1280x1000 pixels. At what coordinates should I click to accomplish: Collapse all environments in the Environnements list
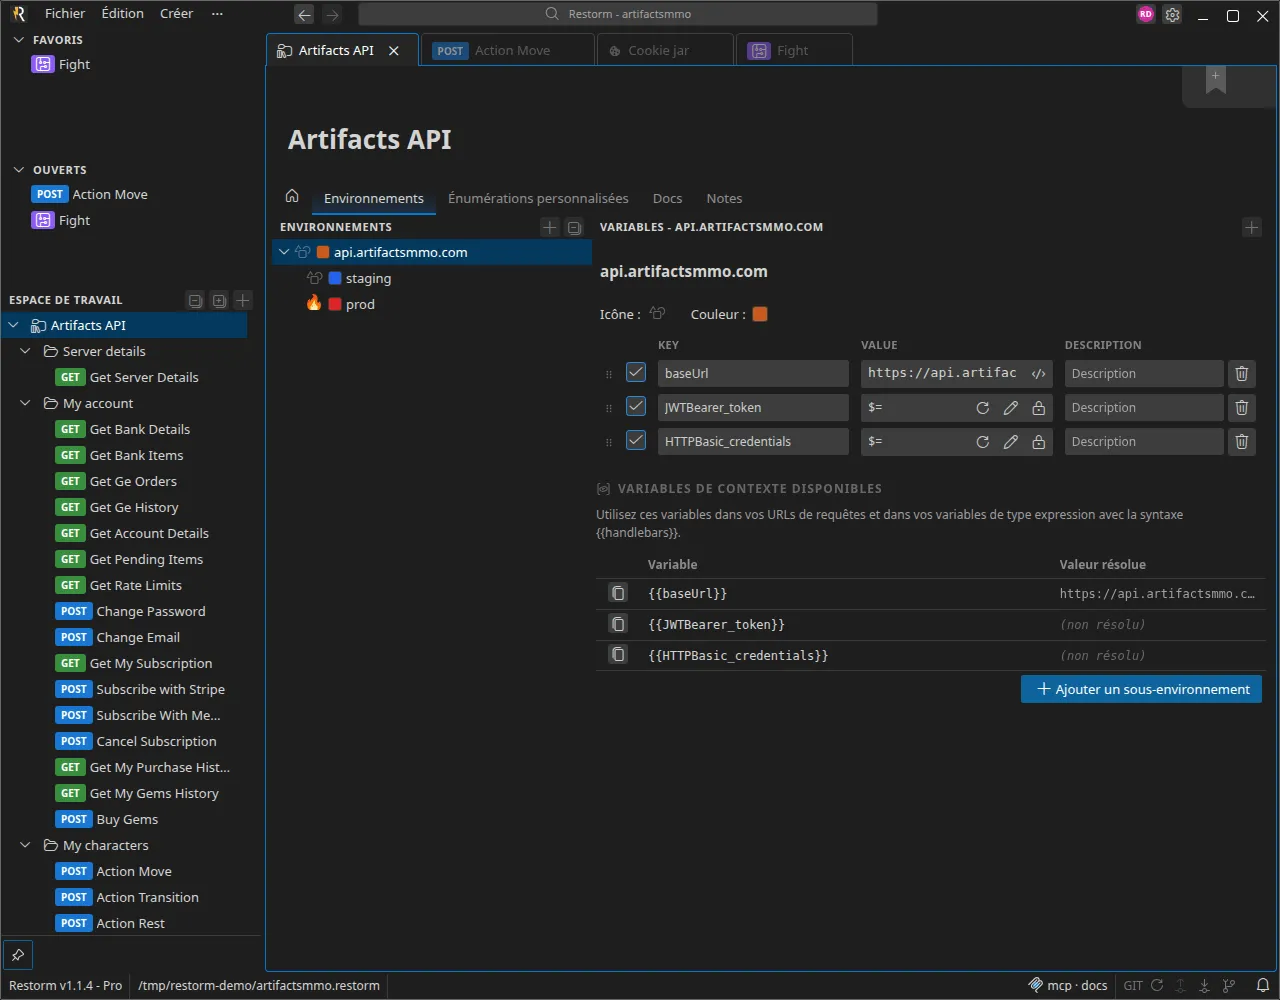pyautogui.click(x=574, y=228)
